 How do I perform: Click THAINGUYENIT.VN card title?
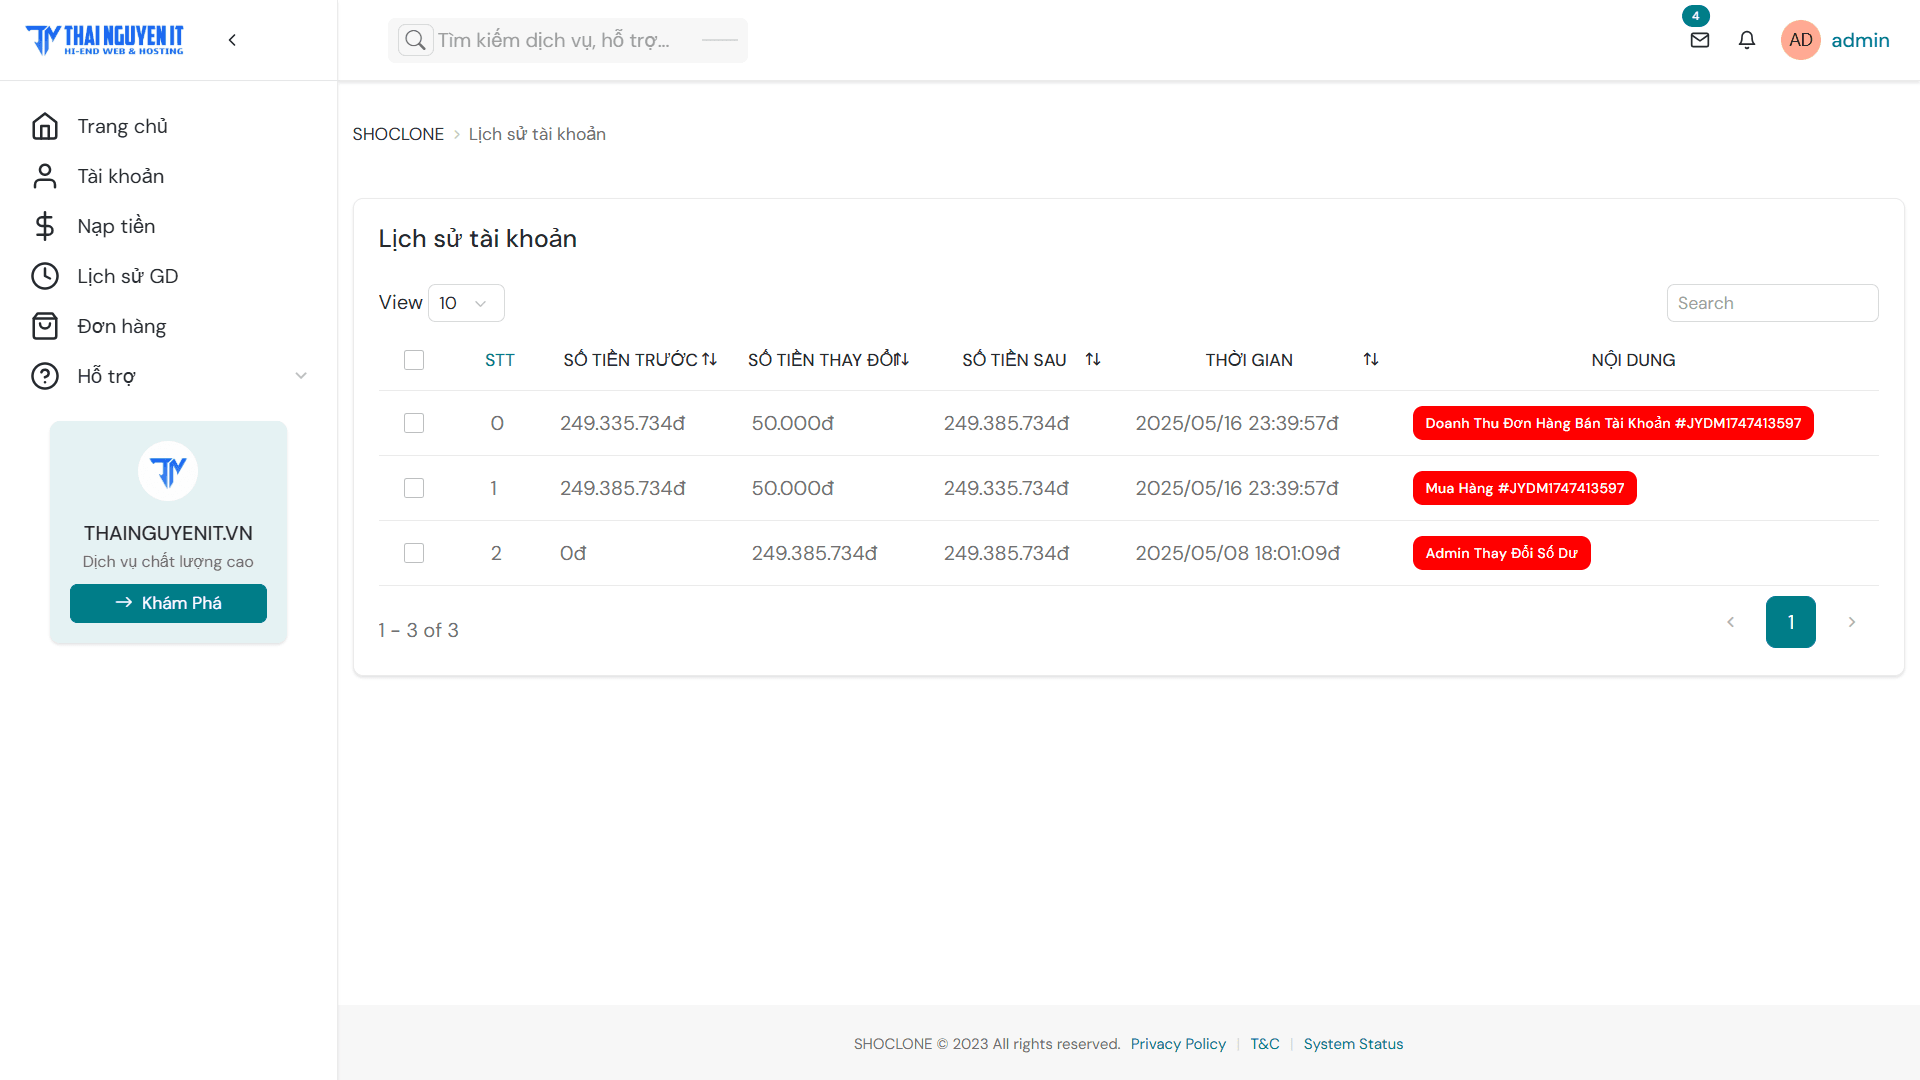168,533
